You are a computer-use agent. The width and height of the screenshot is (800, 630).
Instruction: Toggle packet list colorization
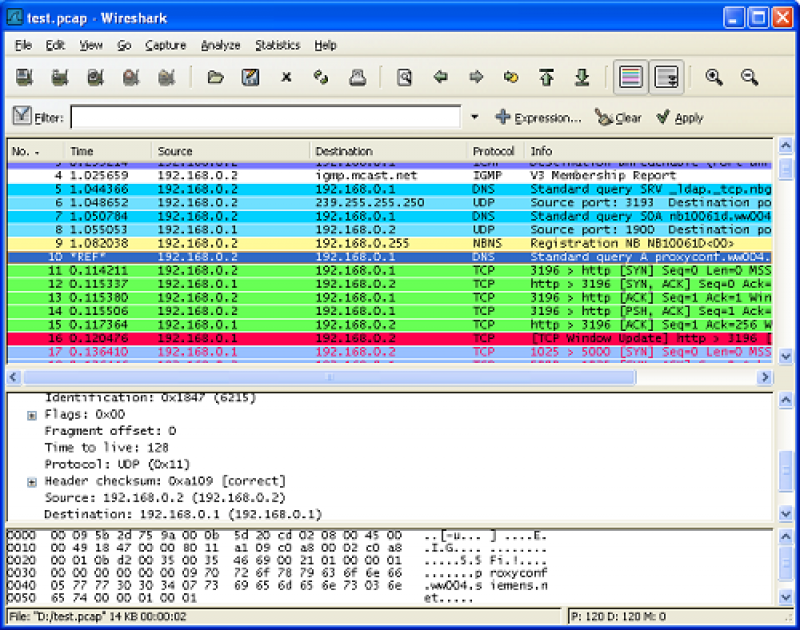pyautogui.click(x=632, y=77)
